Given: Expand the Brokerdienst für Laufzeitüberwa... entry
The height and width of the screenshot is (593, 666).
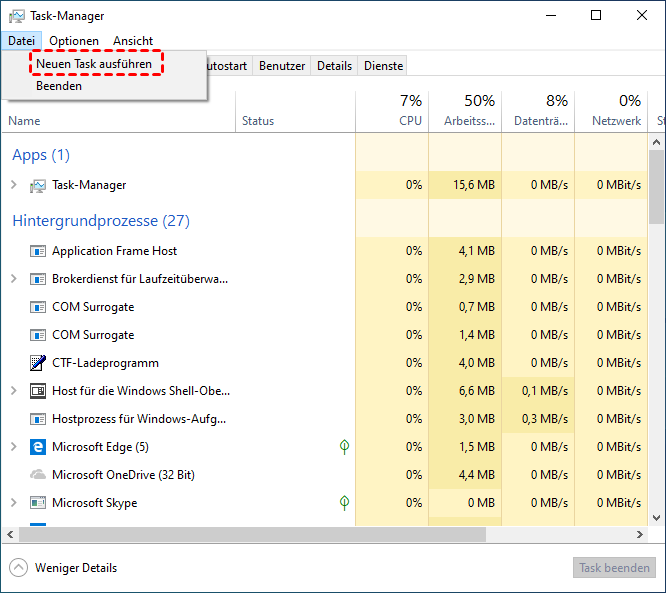Looking at the screenshot, I should coord(14,279).
